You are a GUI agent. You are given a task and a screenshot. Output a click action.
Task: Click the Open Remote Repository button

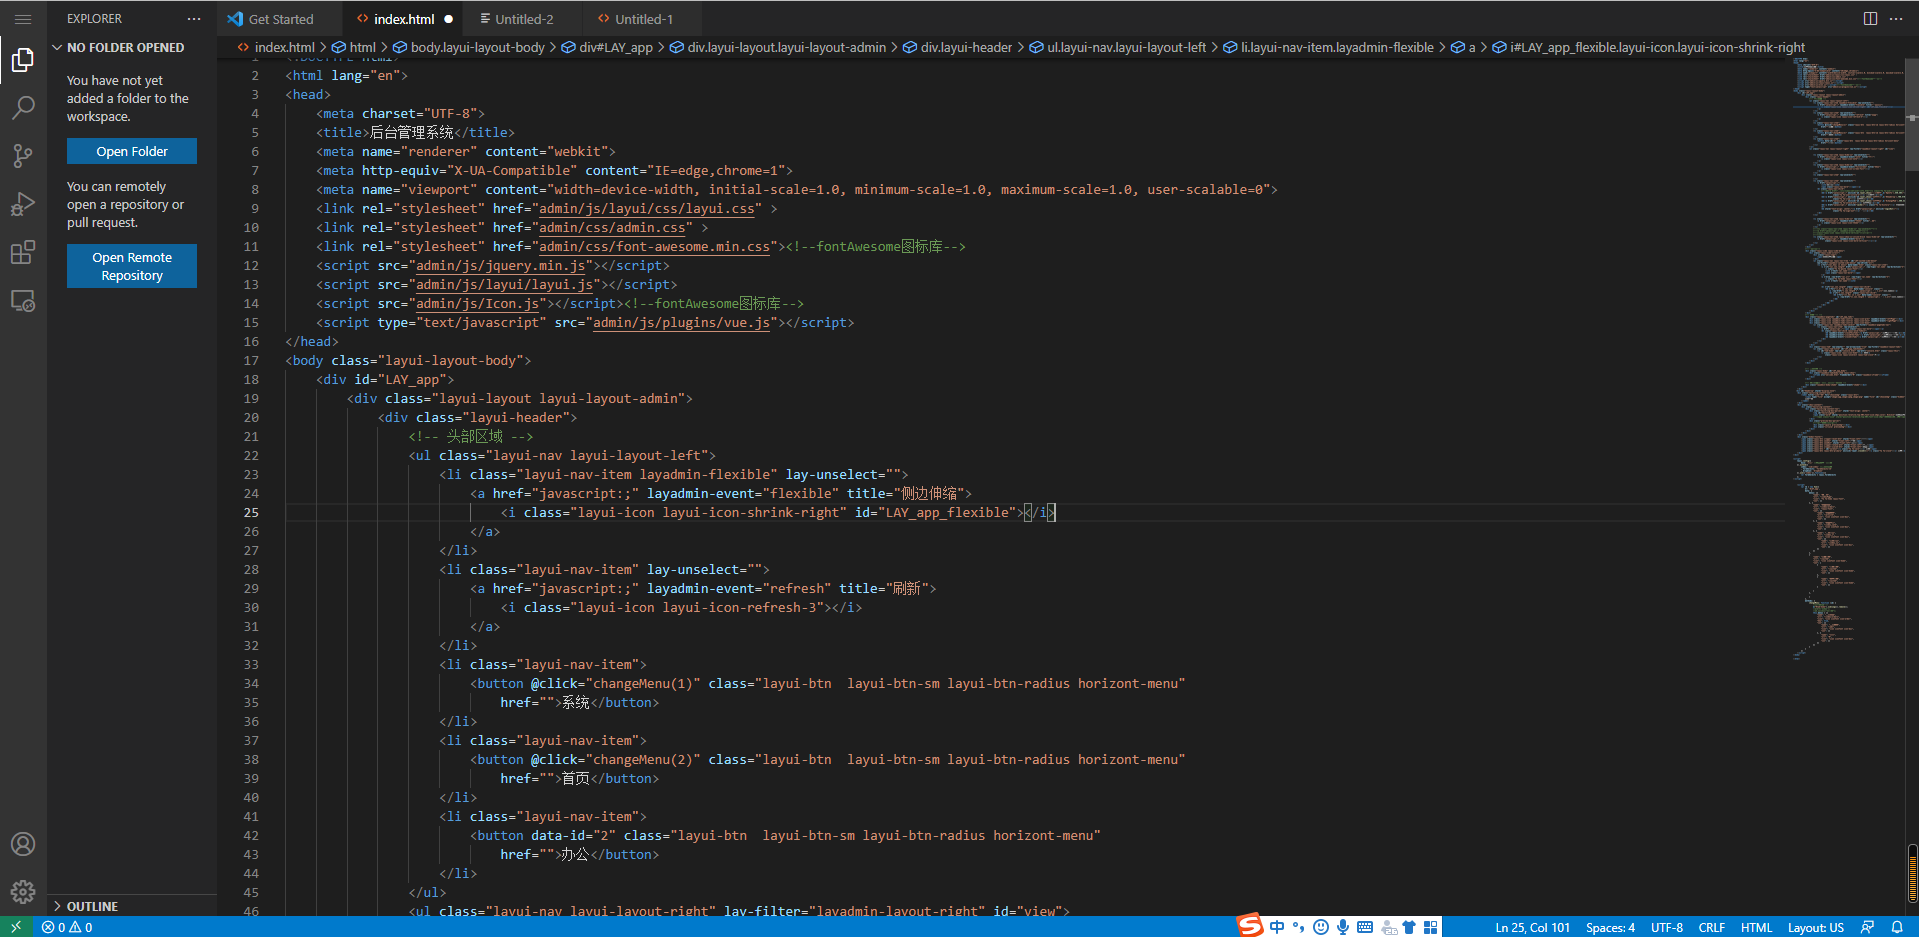click(132, 266)
